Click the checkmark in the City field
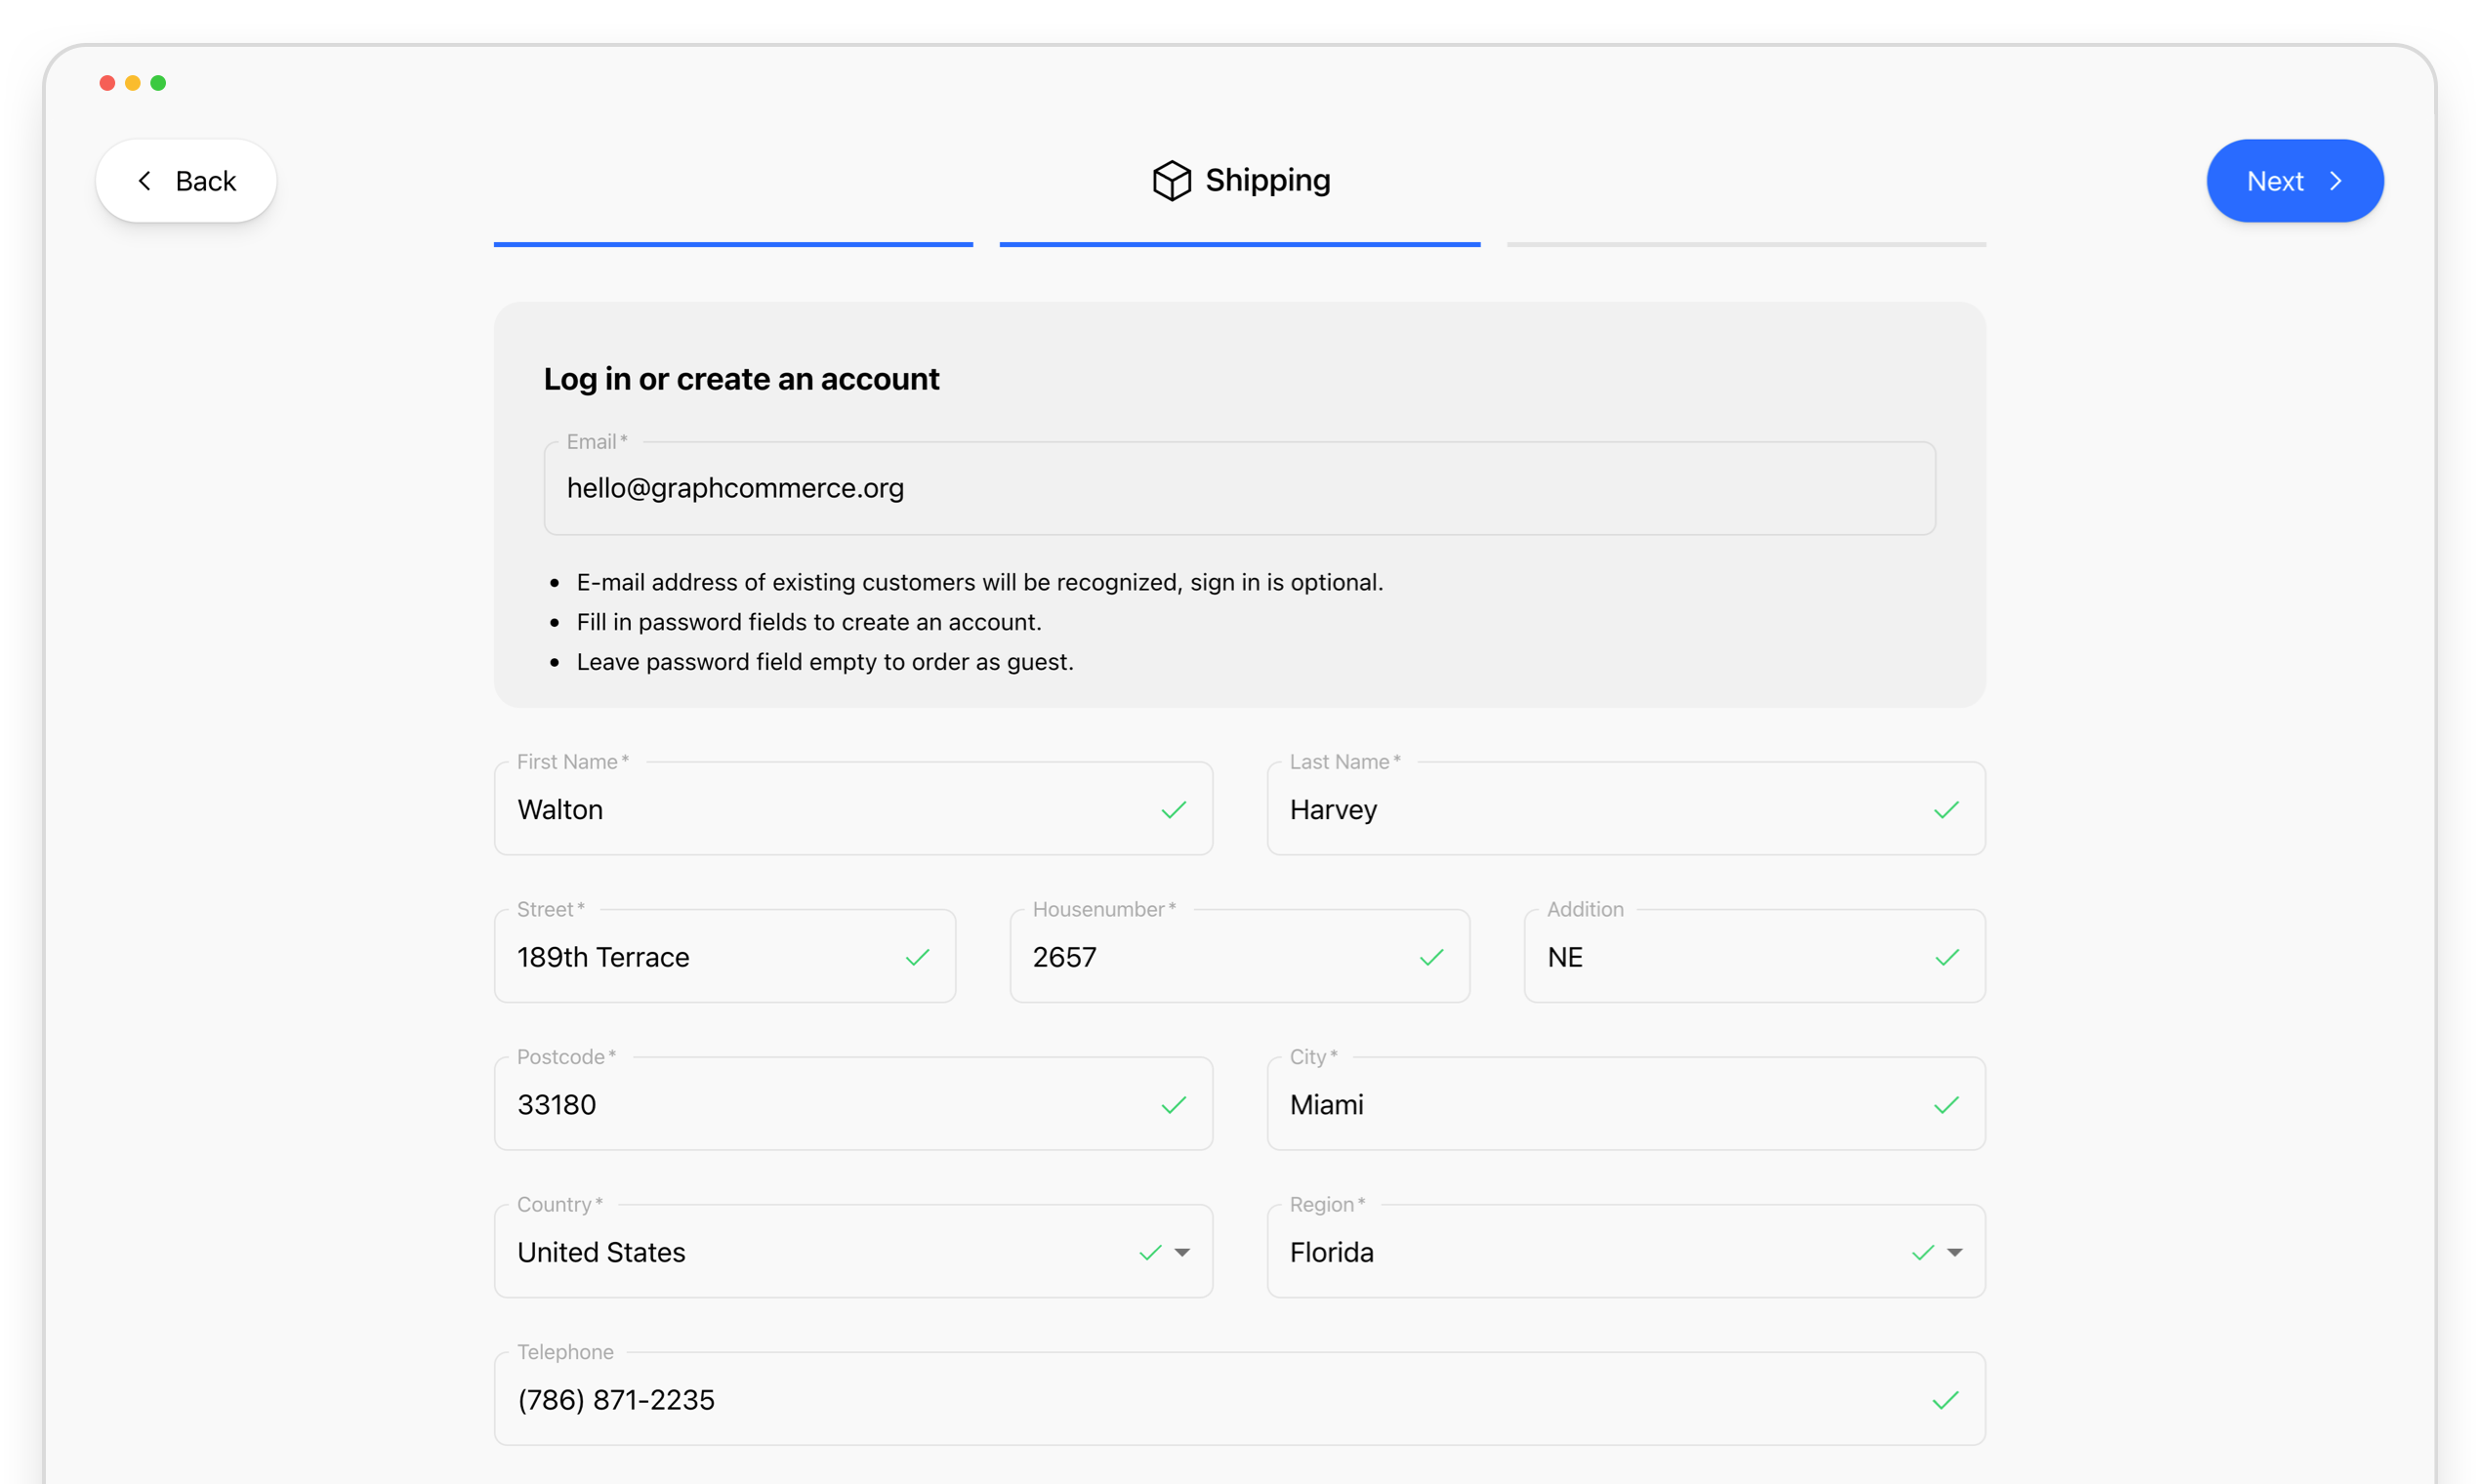Viewport: 2480px width, 1484px height. pos(1945,1104)
